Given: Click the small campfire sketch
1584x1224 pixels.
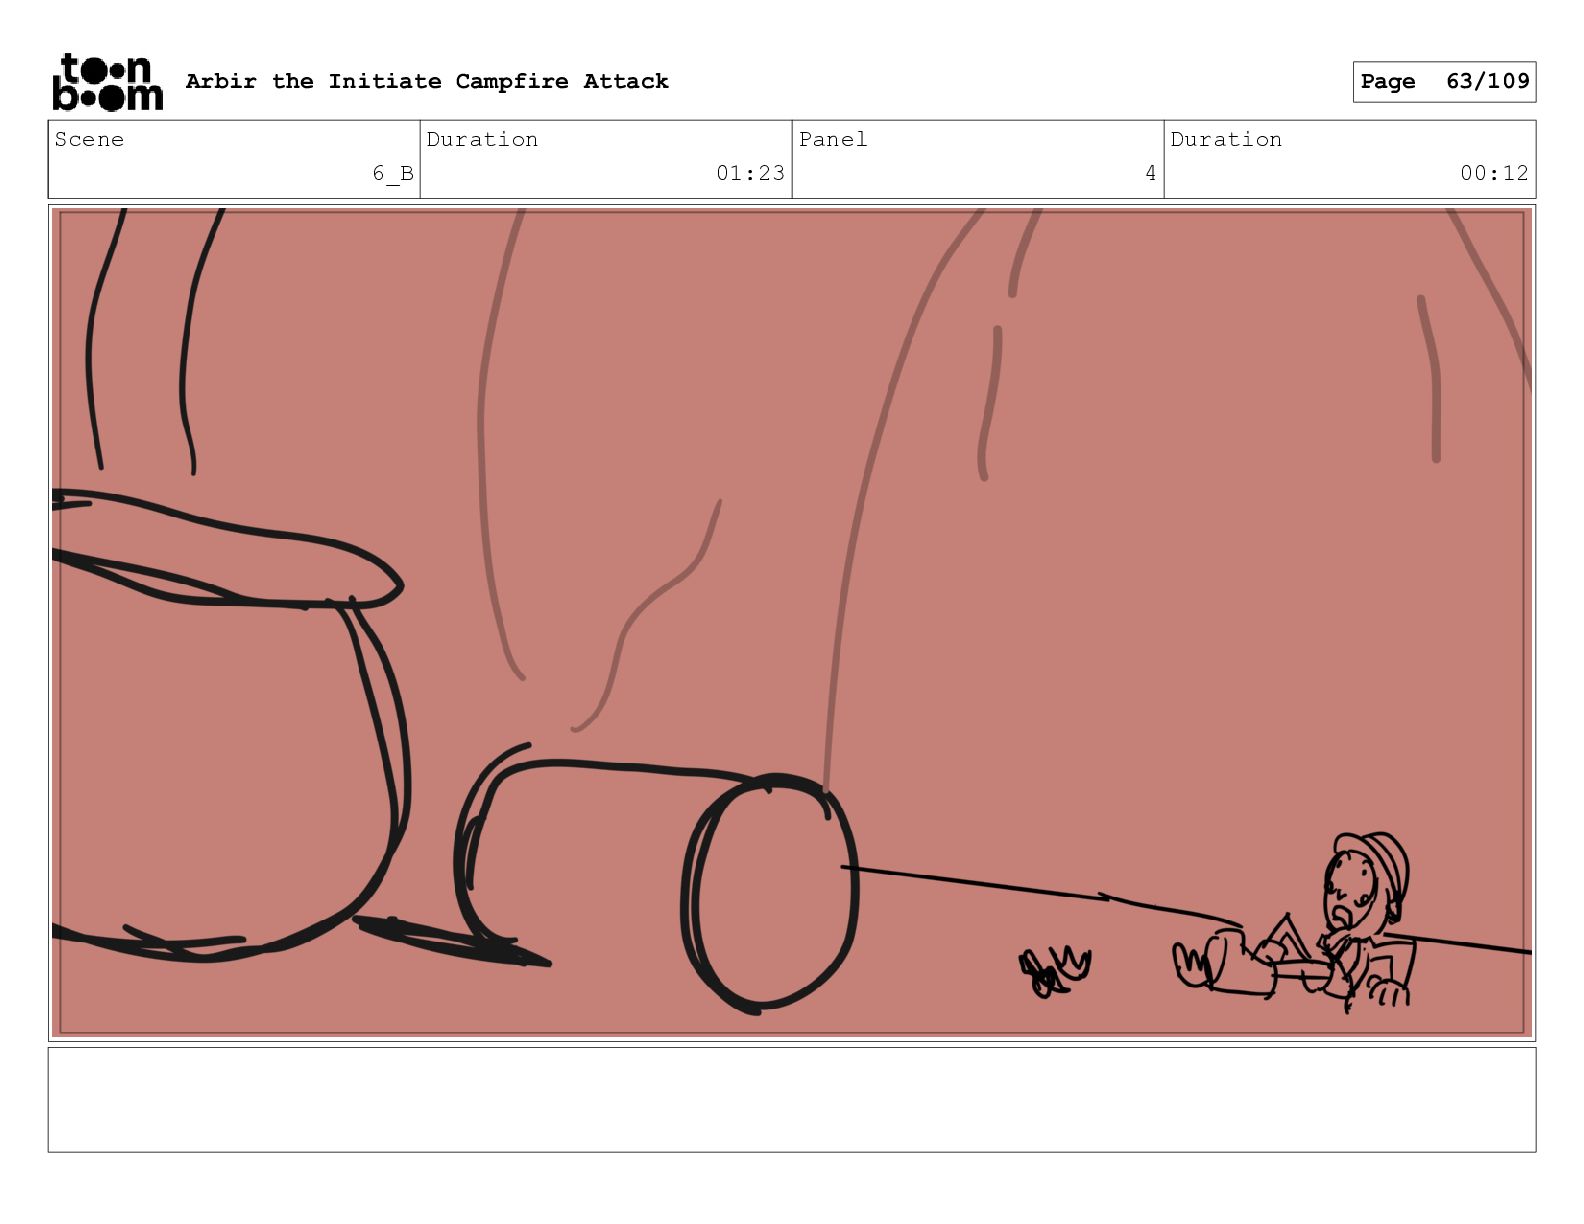Looking at the screenshot, I should coord(1055,971).
